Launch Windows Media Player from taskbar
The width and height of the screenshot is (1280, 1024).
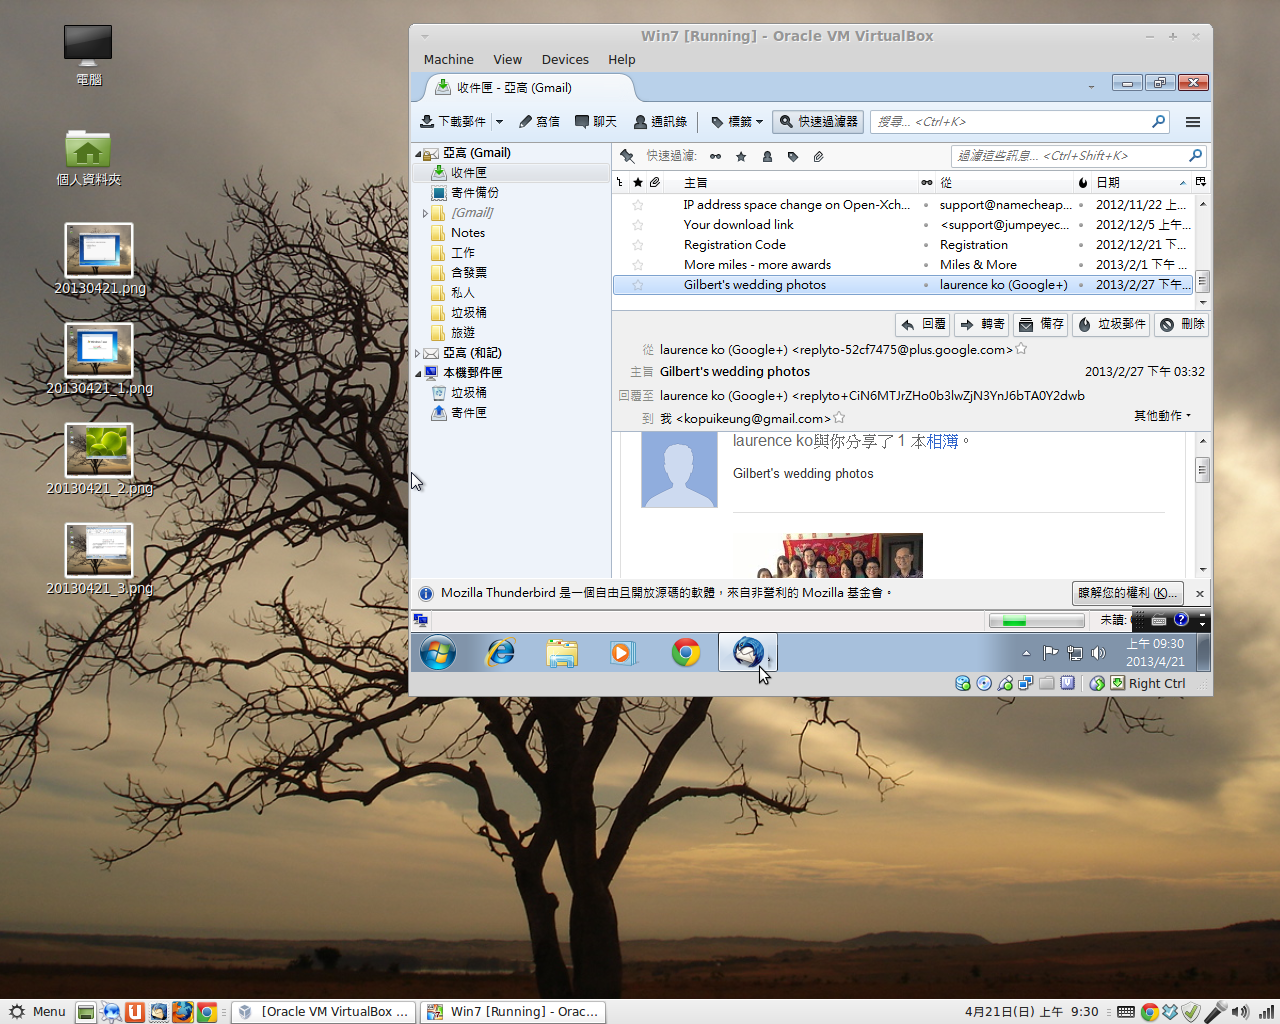pos(624,653)
